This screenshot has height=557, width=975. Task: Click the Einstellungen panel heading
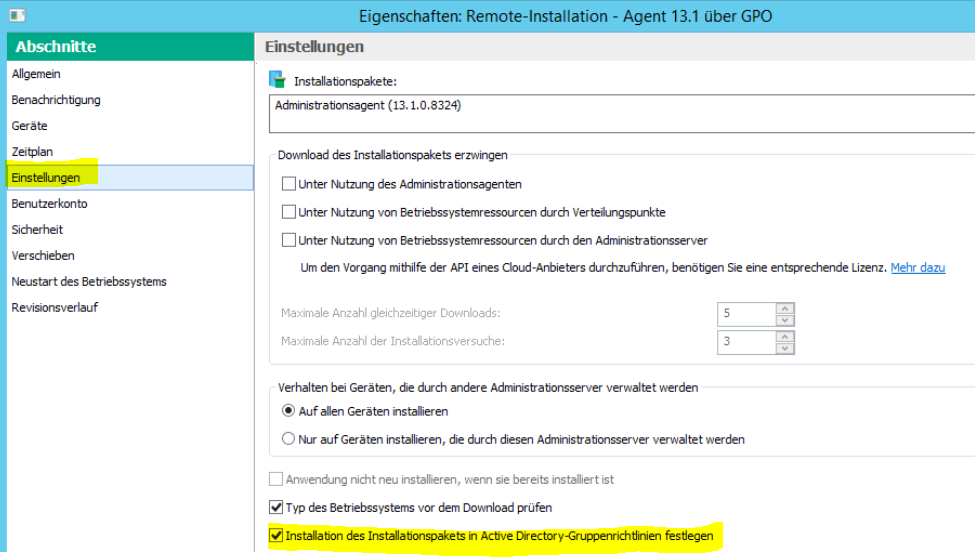(x=314, y=47)
